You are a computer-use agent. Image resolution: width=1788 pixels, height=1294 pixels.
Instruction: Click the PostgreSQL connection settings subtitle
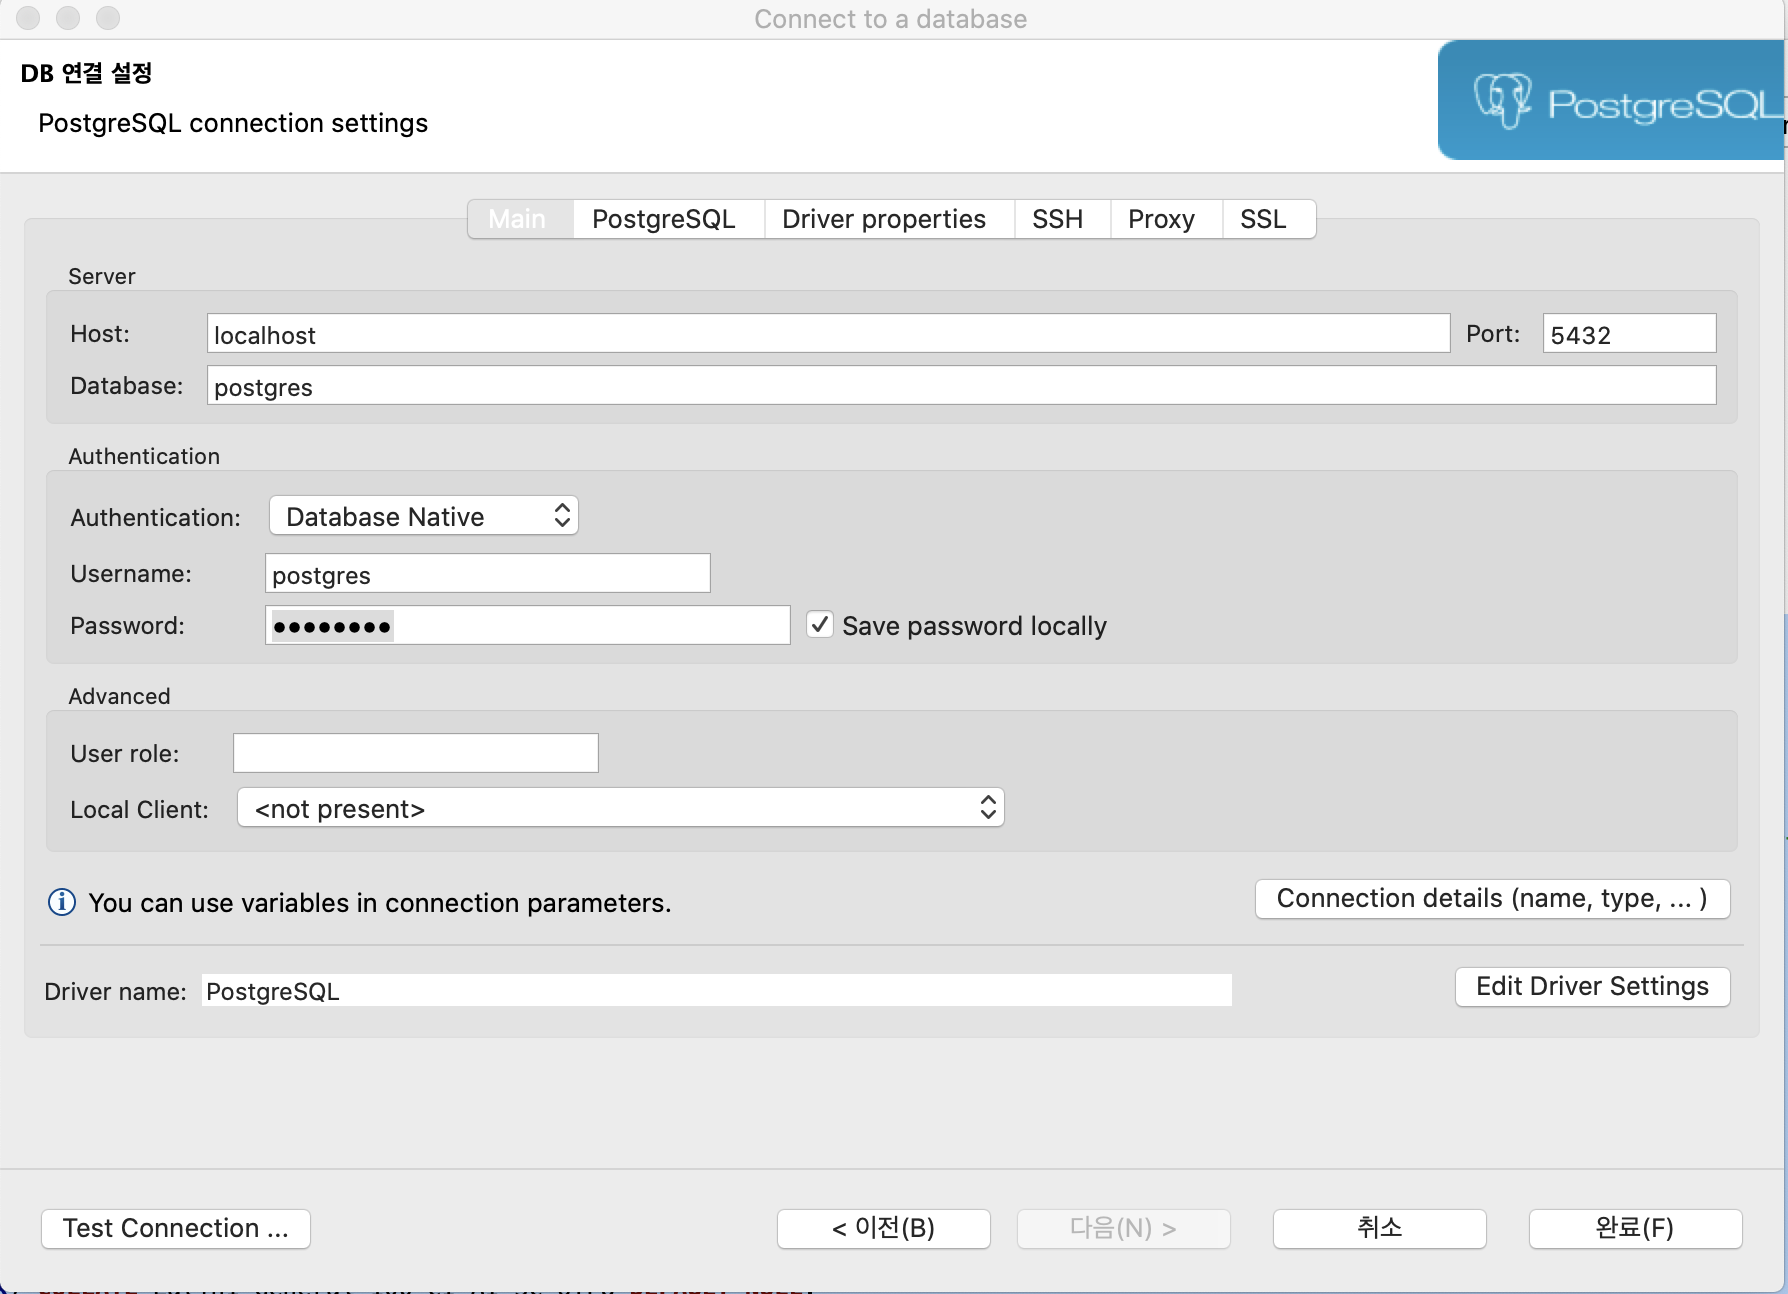pos(233,123)
